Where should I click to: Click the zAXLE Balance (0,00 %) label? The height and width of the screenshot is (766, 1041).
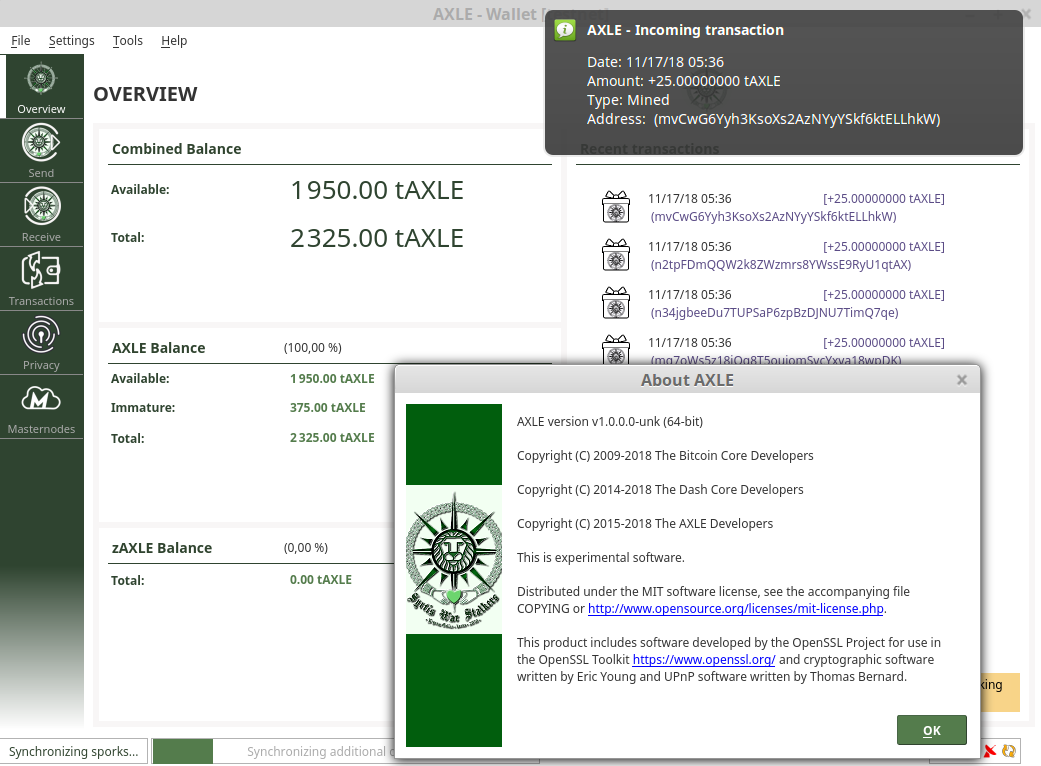pyautogui.click(x=305, y=548)
